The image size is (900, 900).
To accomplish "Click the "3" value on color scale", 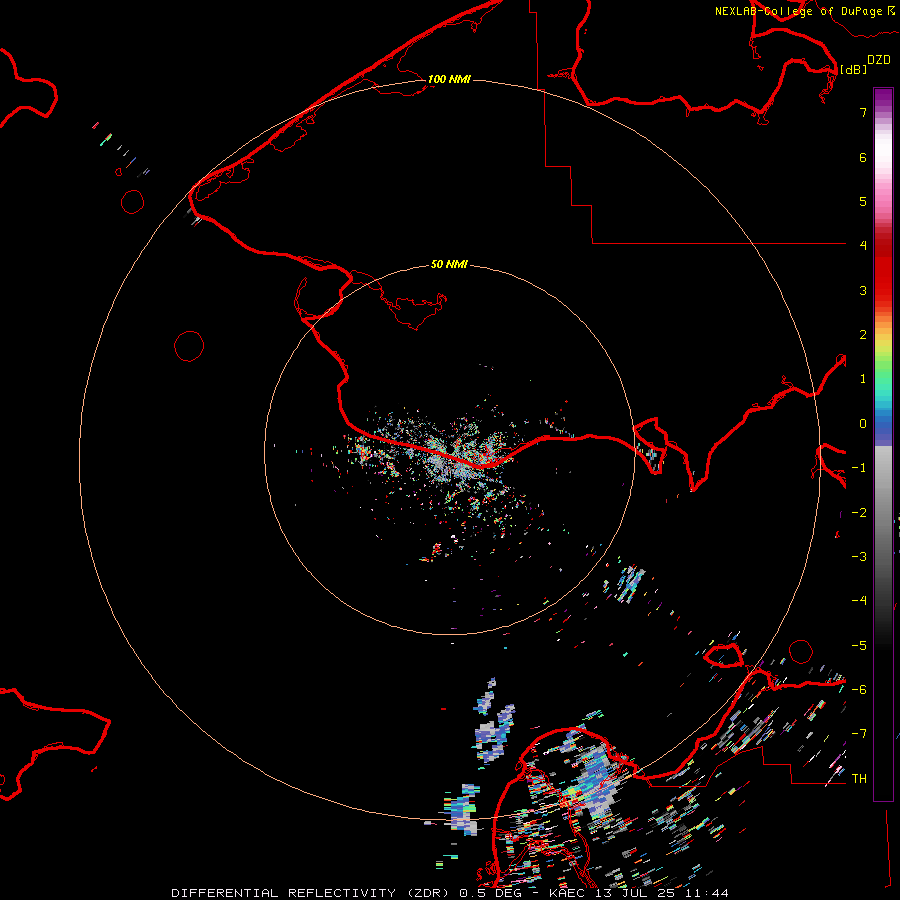I will pos(863,290).
